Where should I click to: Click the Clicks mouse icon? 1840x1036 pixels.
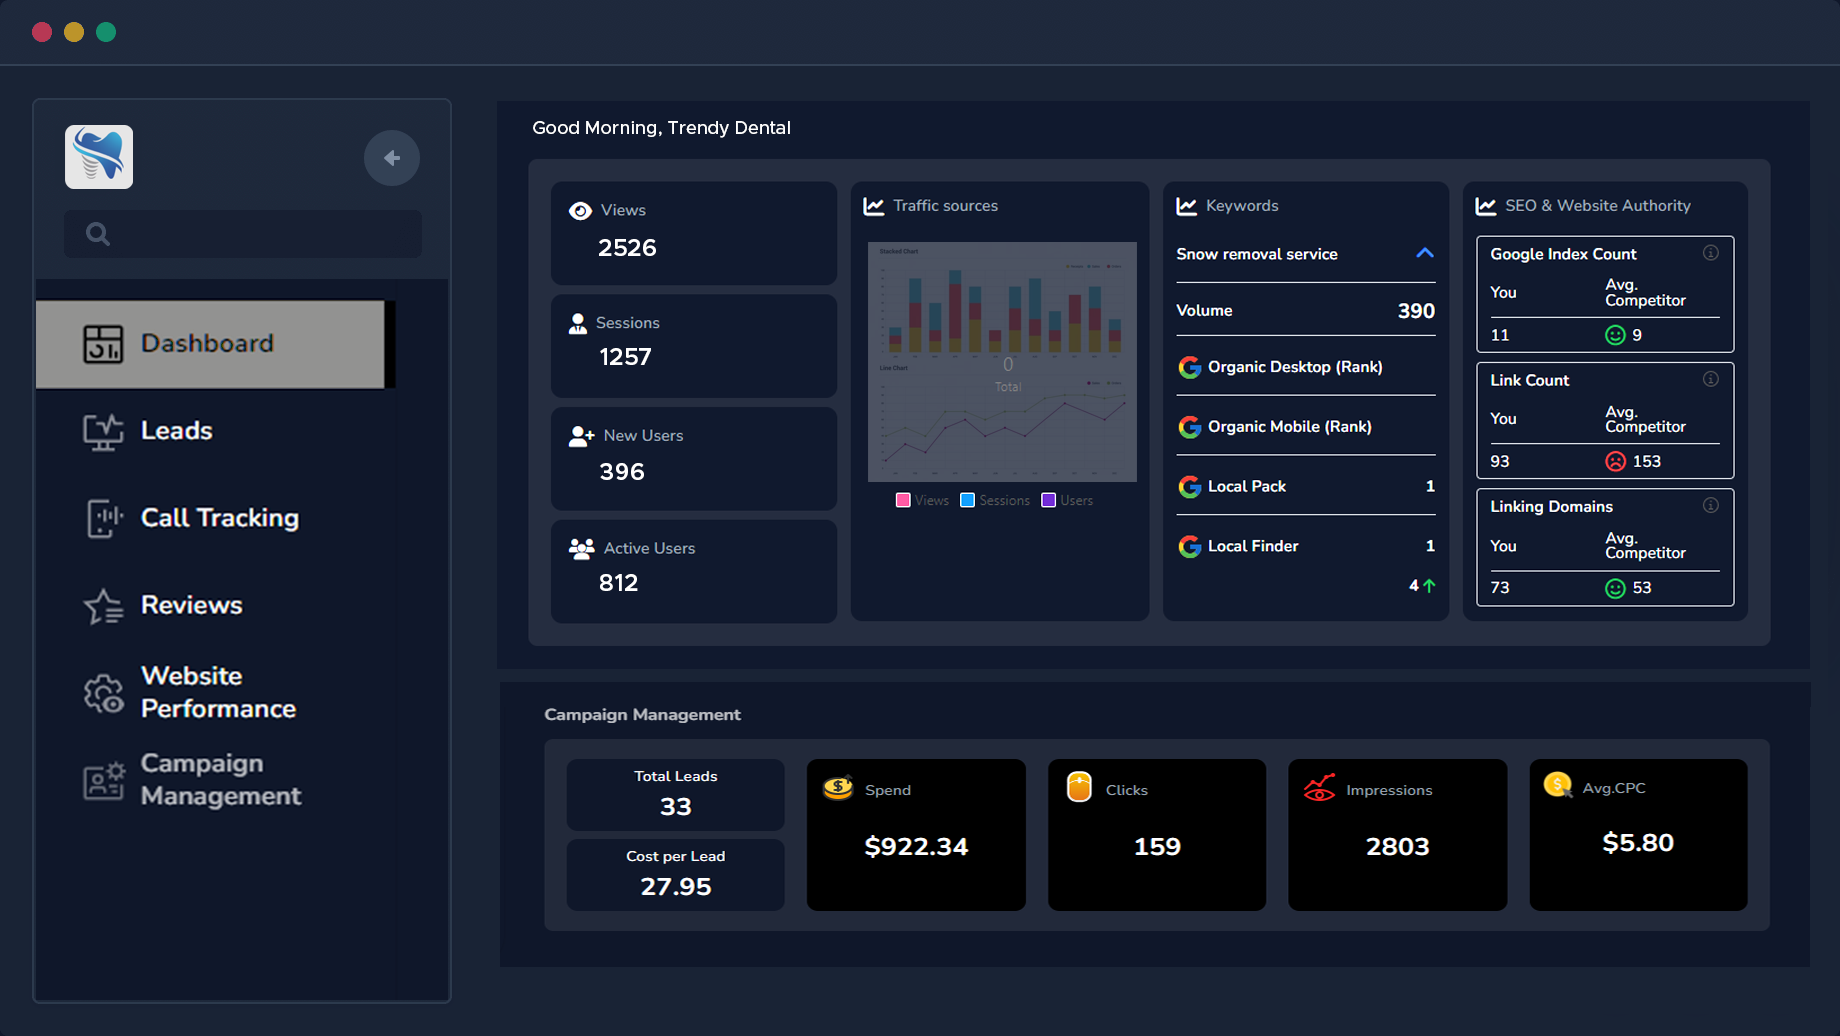click(x=1079, y=787)
